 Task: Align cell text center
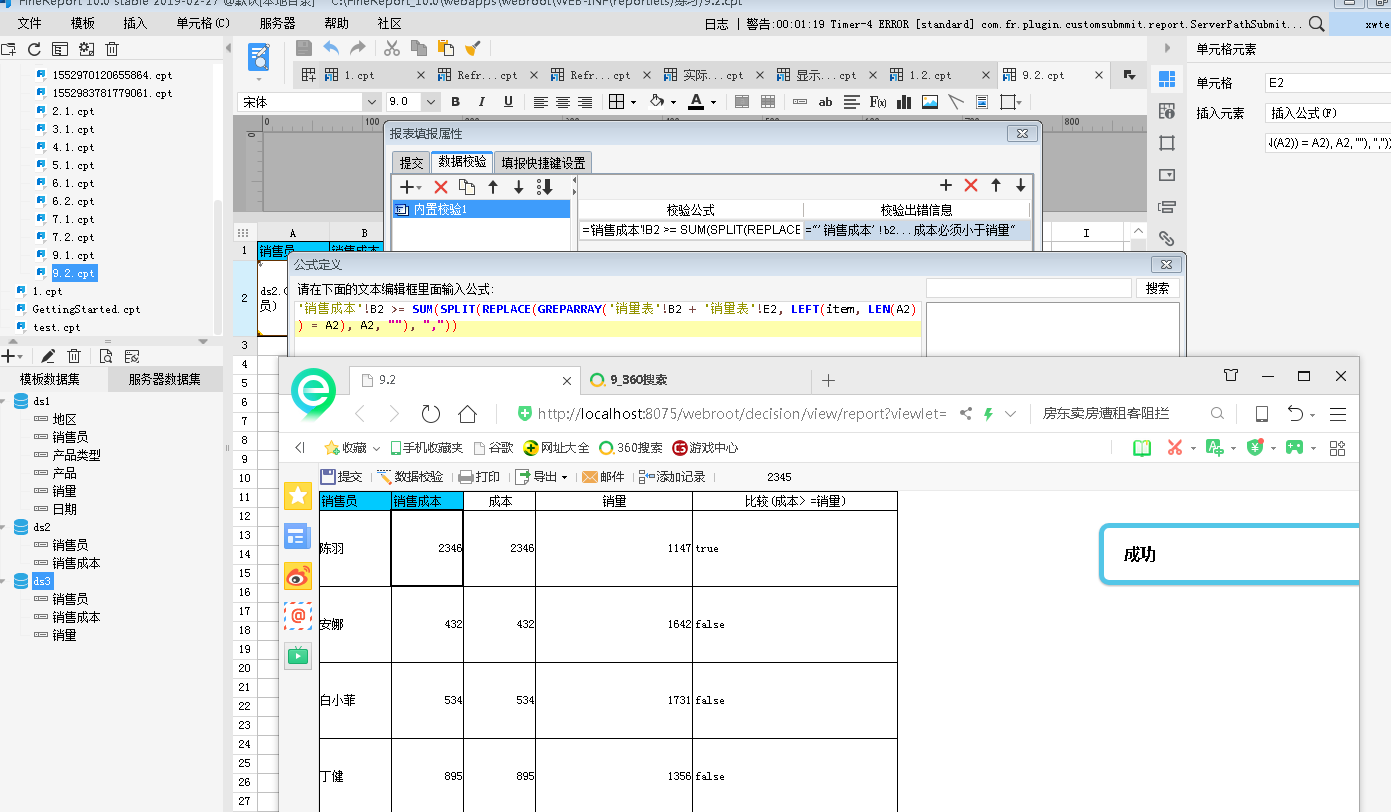click(563, 102)
